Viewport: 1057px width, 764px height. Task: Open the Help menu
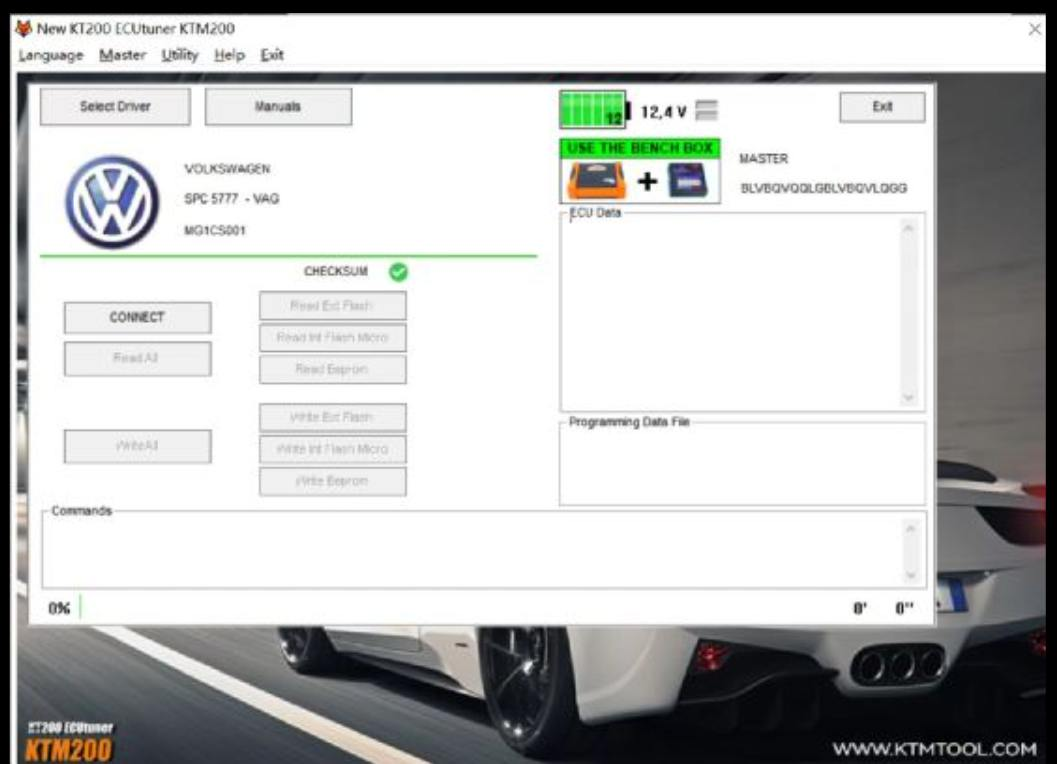229,55
